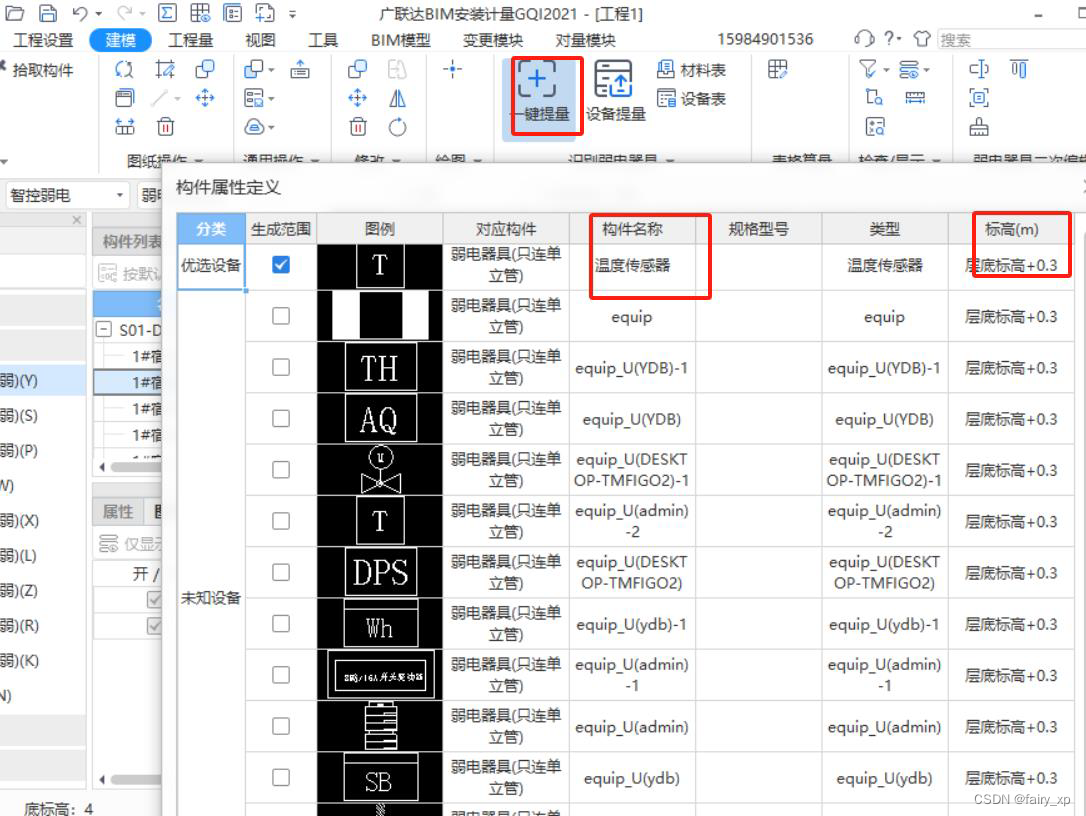
Task: Open the quick access toolbar customize arrow
Action: pyautogui.click(x=292, y=13)
